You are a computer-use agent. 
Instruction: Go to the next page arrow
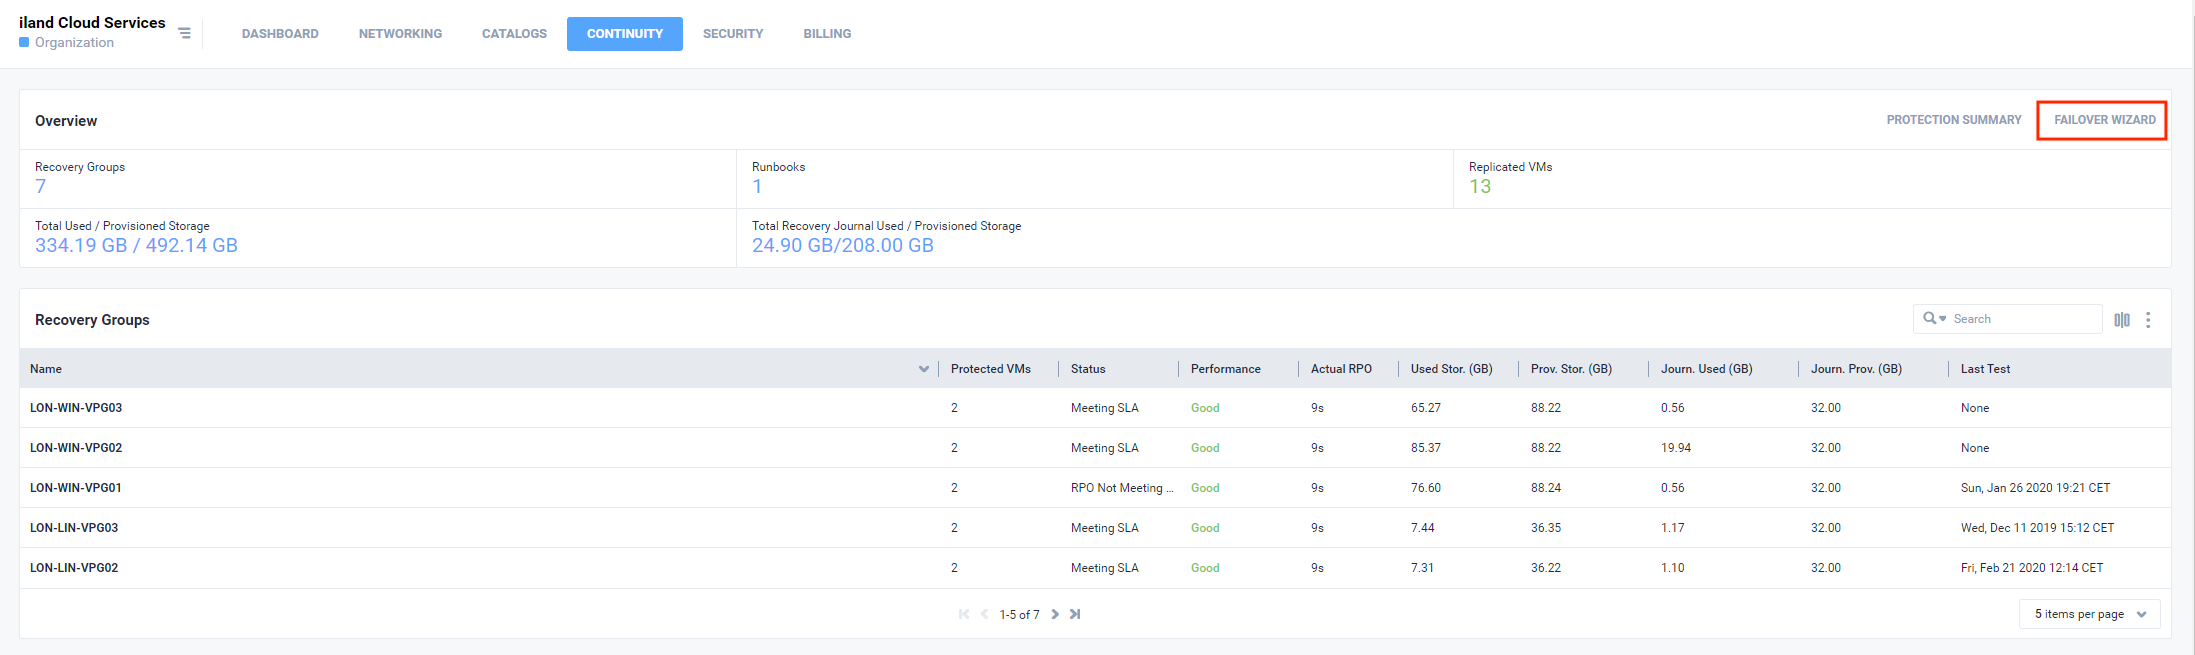[1055, 614]
